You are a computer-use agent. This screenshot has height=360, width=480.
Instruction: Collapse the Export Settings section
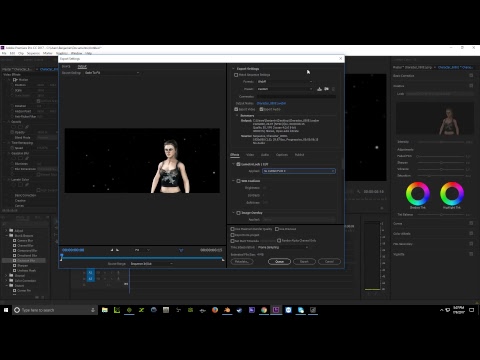233,69
